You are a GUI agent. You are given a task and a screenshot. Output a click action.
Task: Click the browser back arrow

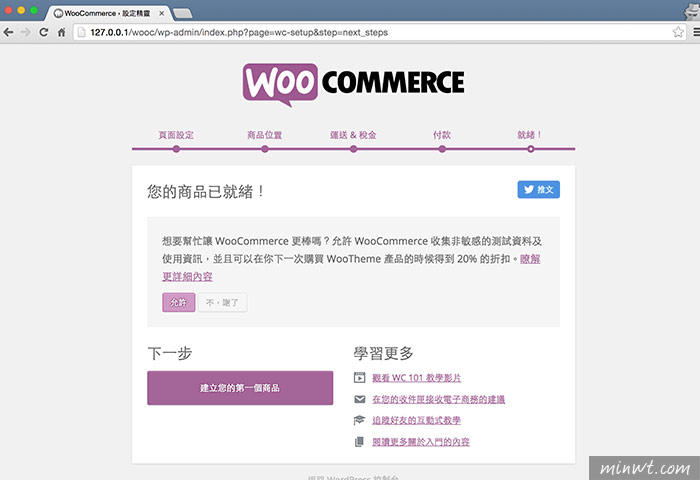tap(8, 32)
